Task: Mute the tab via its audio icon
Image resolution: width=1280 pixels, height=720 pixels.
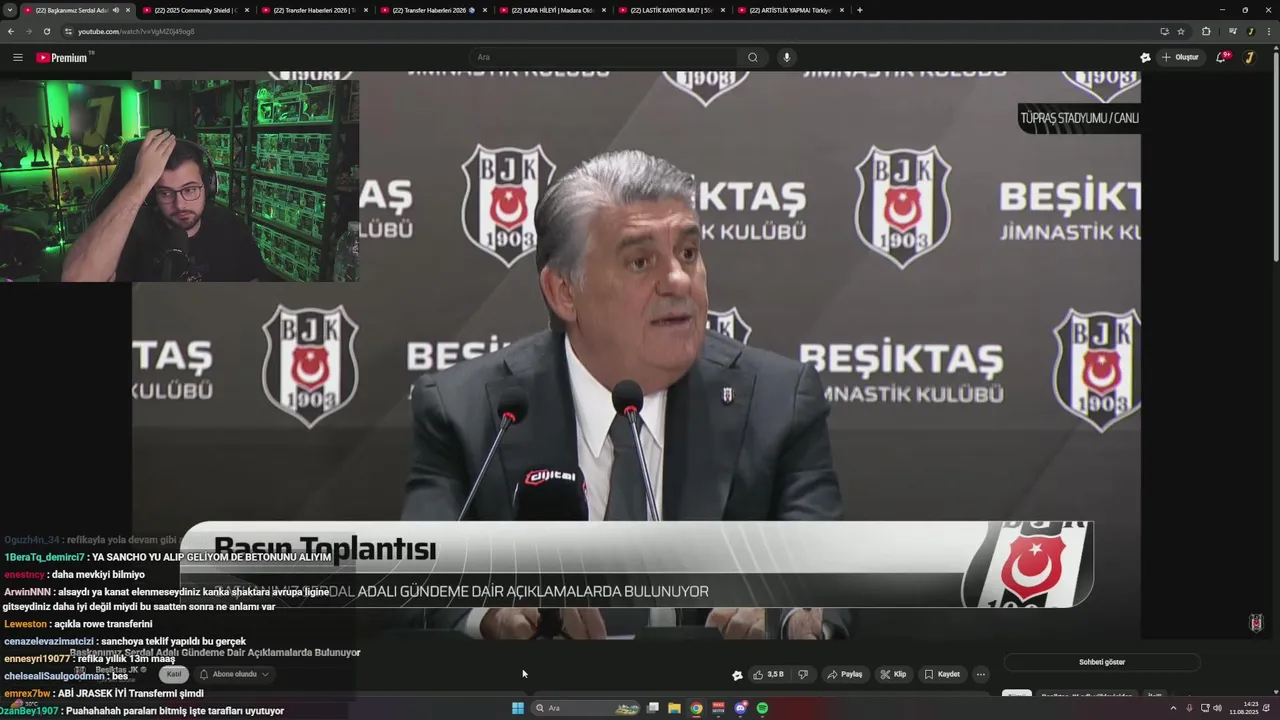Action: pyautogui.click(x=116, y=10)
